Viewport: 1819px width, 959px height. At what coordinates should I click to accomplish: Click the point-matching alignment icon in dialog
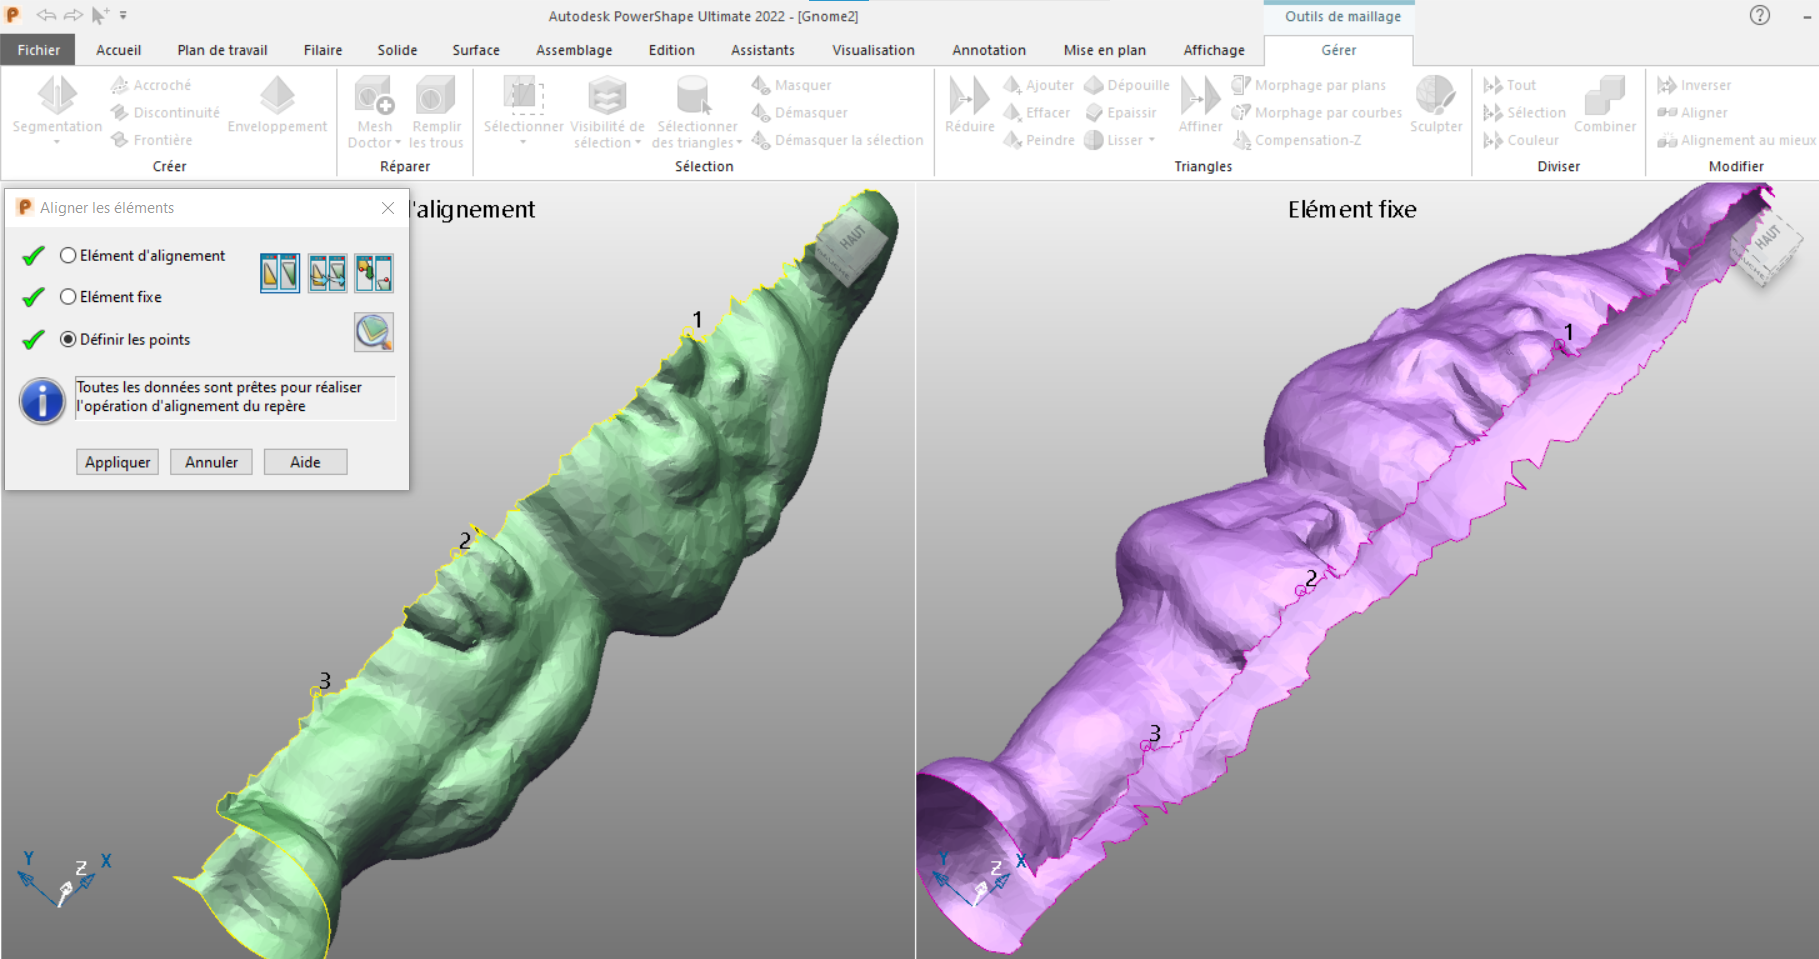coord(374,273)
